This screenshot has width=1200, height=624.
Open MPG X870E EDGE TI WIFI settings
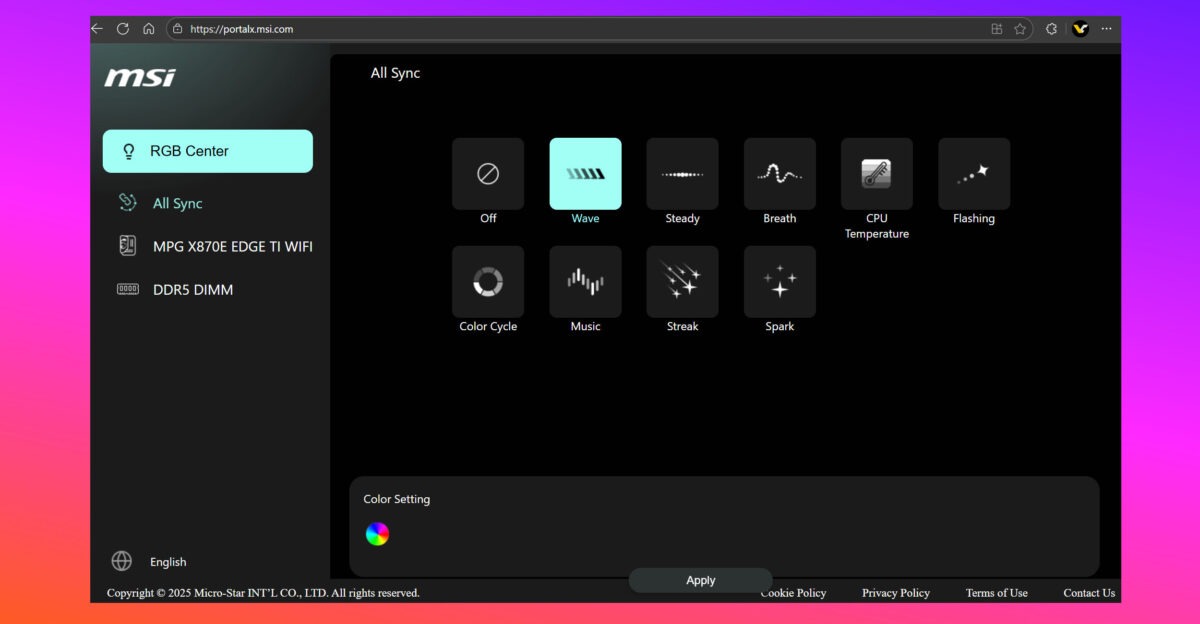coord(232,246)
